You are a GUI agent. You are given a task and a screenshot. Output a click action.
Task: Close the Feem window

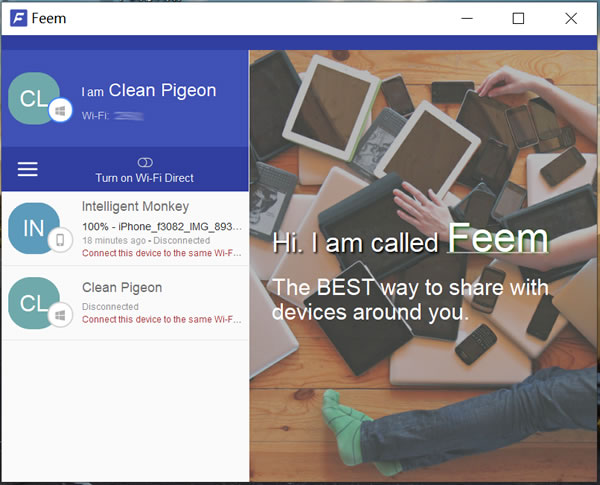[x=571, y=18]
